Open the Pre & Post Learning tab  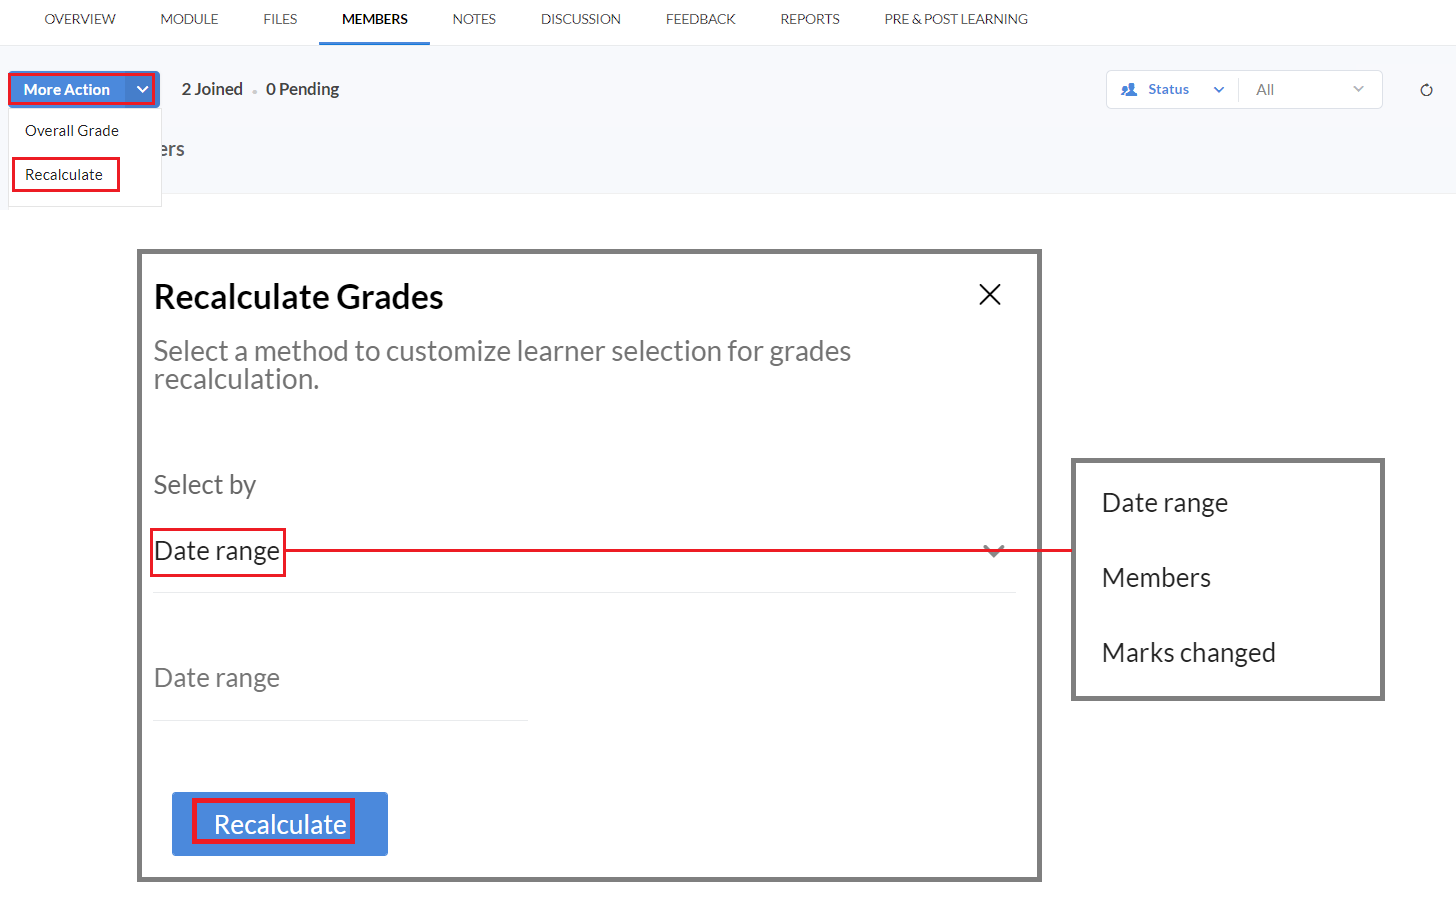[x=956, y=19]
